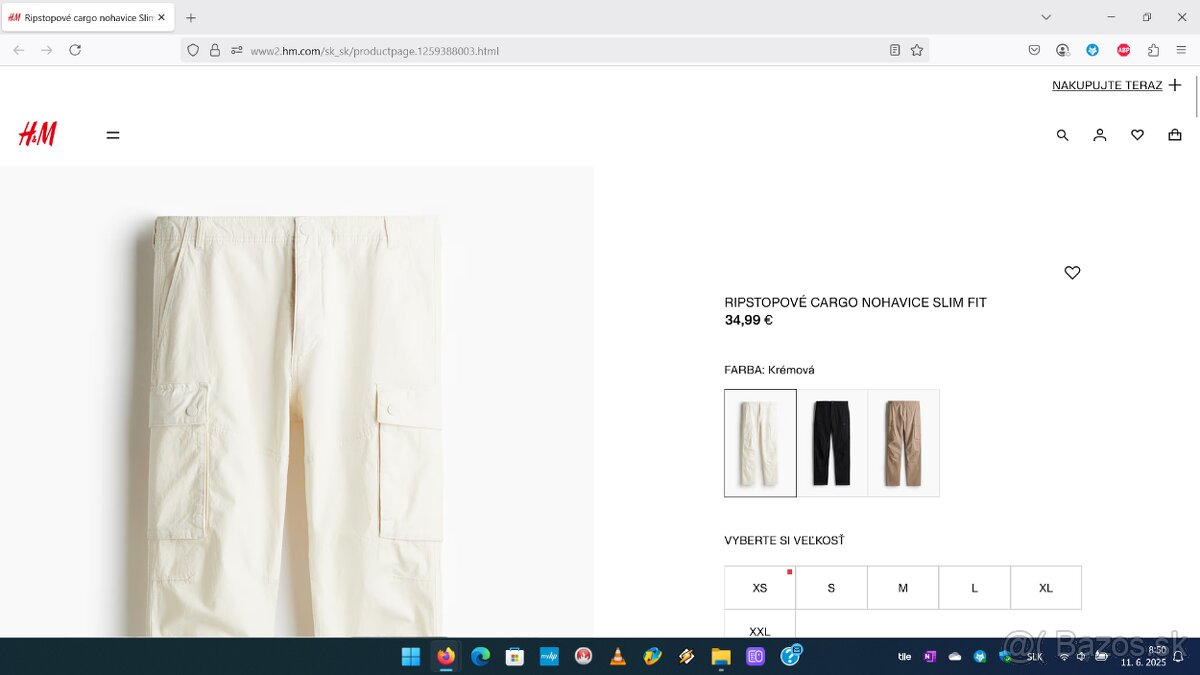1200x675 pixels.
Task: Open the account profile icon
Action: (x=1100, y=134)
